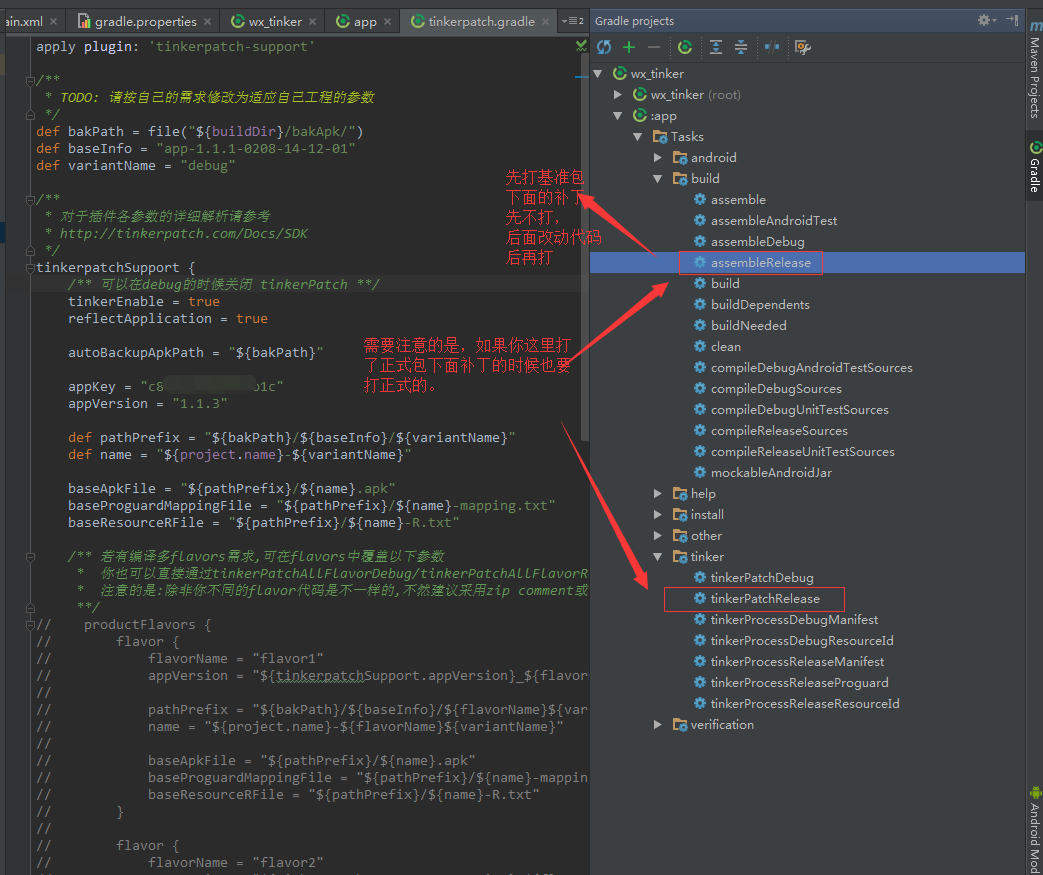Expand the help task group
This screenshot has height=875, width=1043.
point(658,494)
